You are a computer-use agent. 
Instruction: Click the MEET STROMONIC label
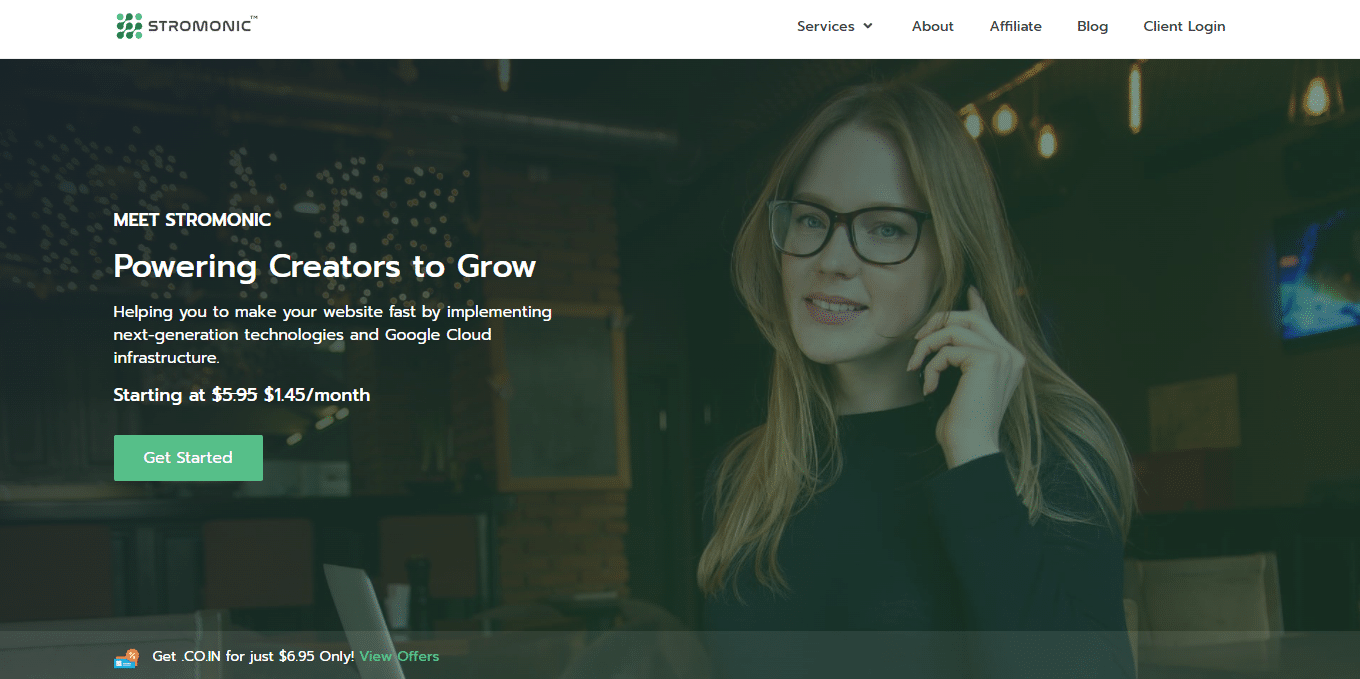point(192,220)
